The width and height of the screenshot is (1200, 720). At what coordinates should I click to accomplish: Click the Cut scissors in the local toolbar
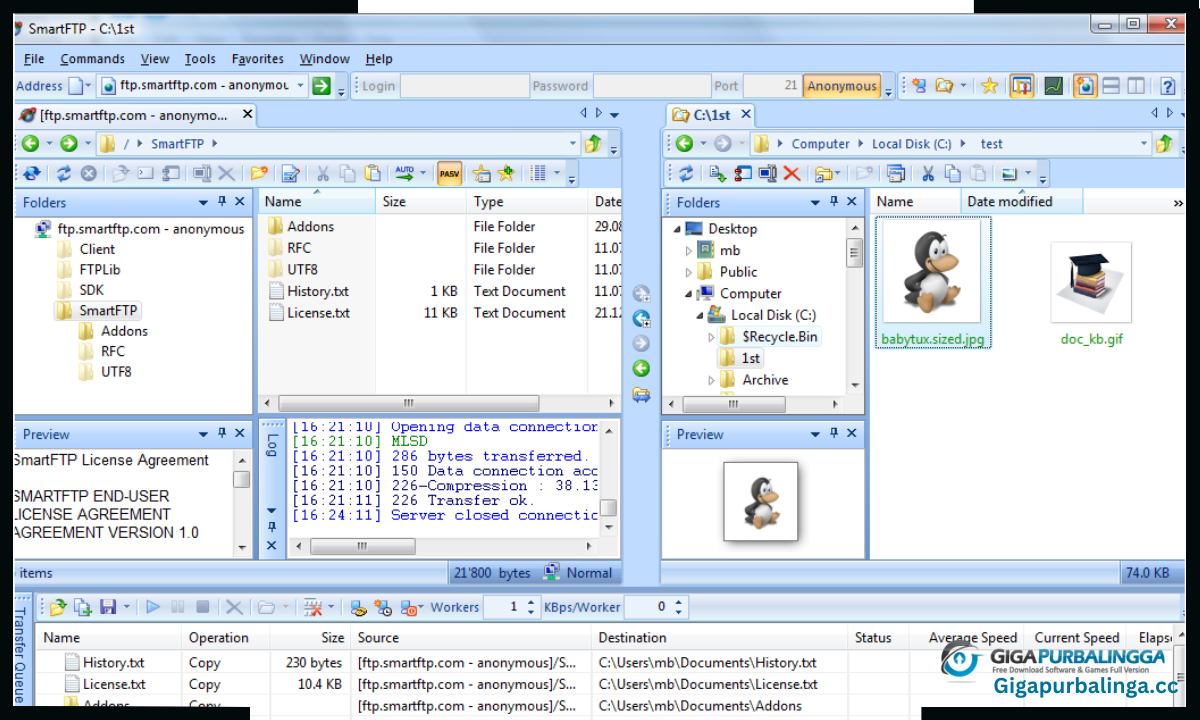coord(927,174)
